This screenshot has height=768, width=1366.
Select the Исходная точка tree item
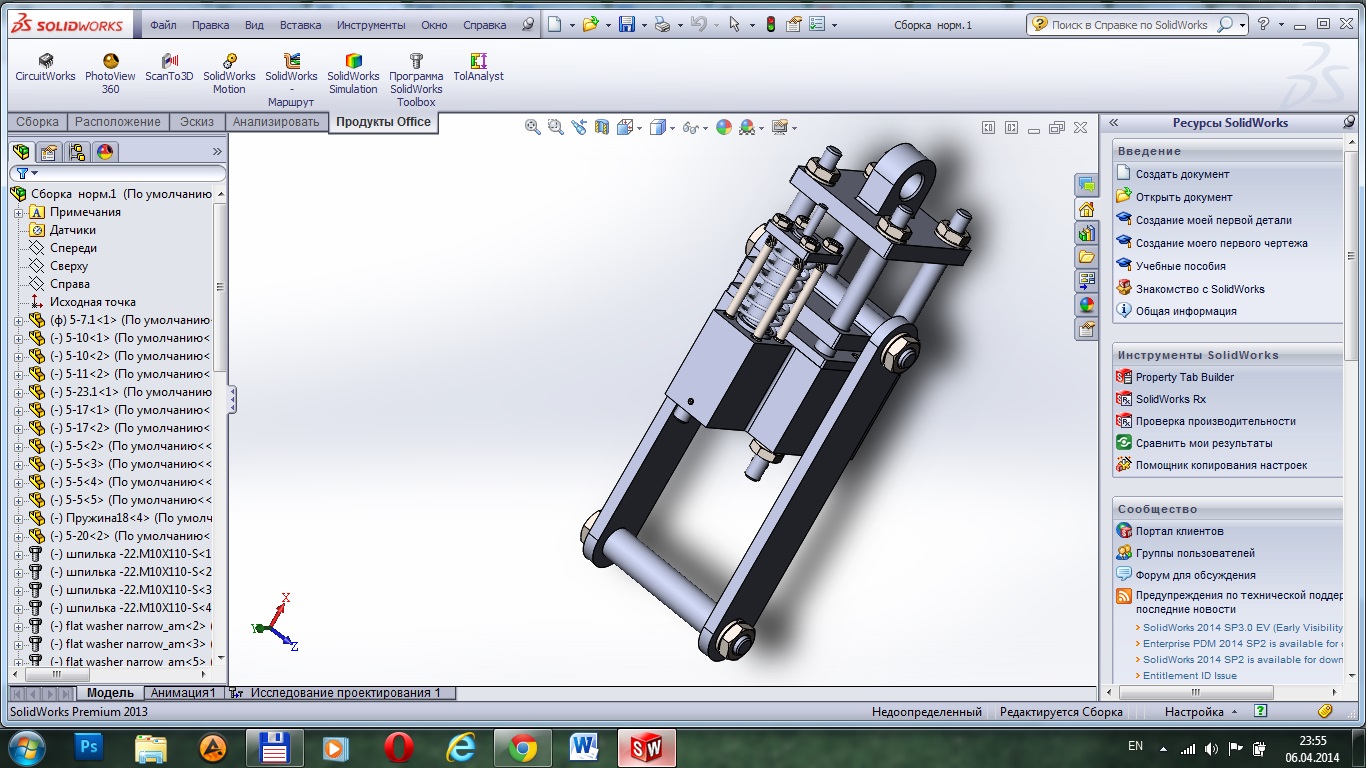pyautogui.click(x=92, y=302)
